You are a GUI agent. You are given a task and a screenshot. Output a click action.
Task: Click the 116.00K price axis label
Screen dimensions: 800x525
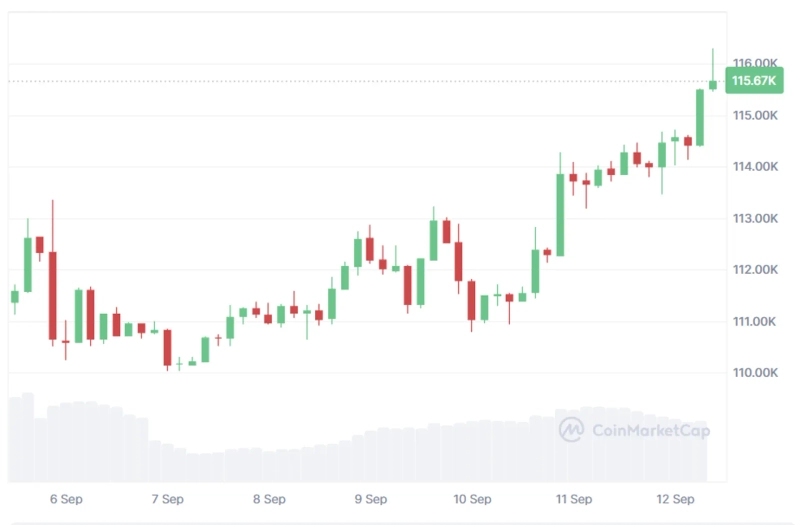[755, 64]
